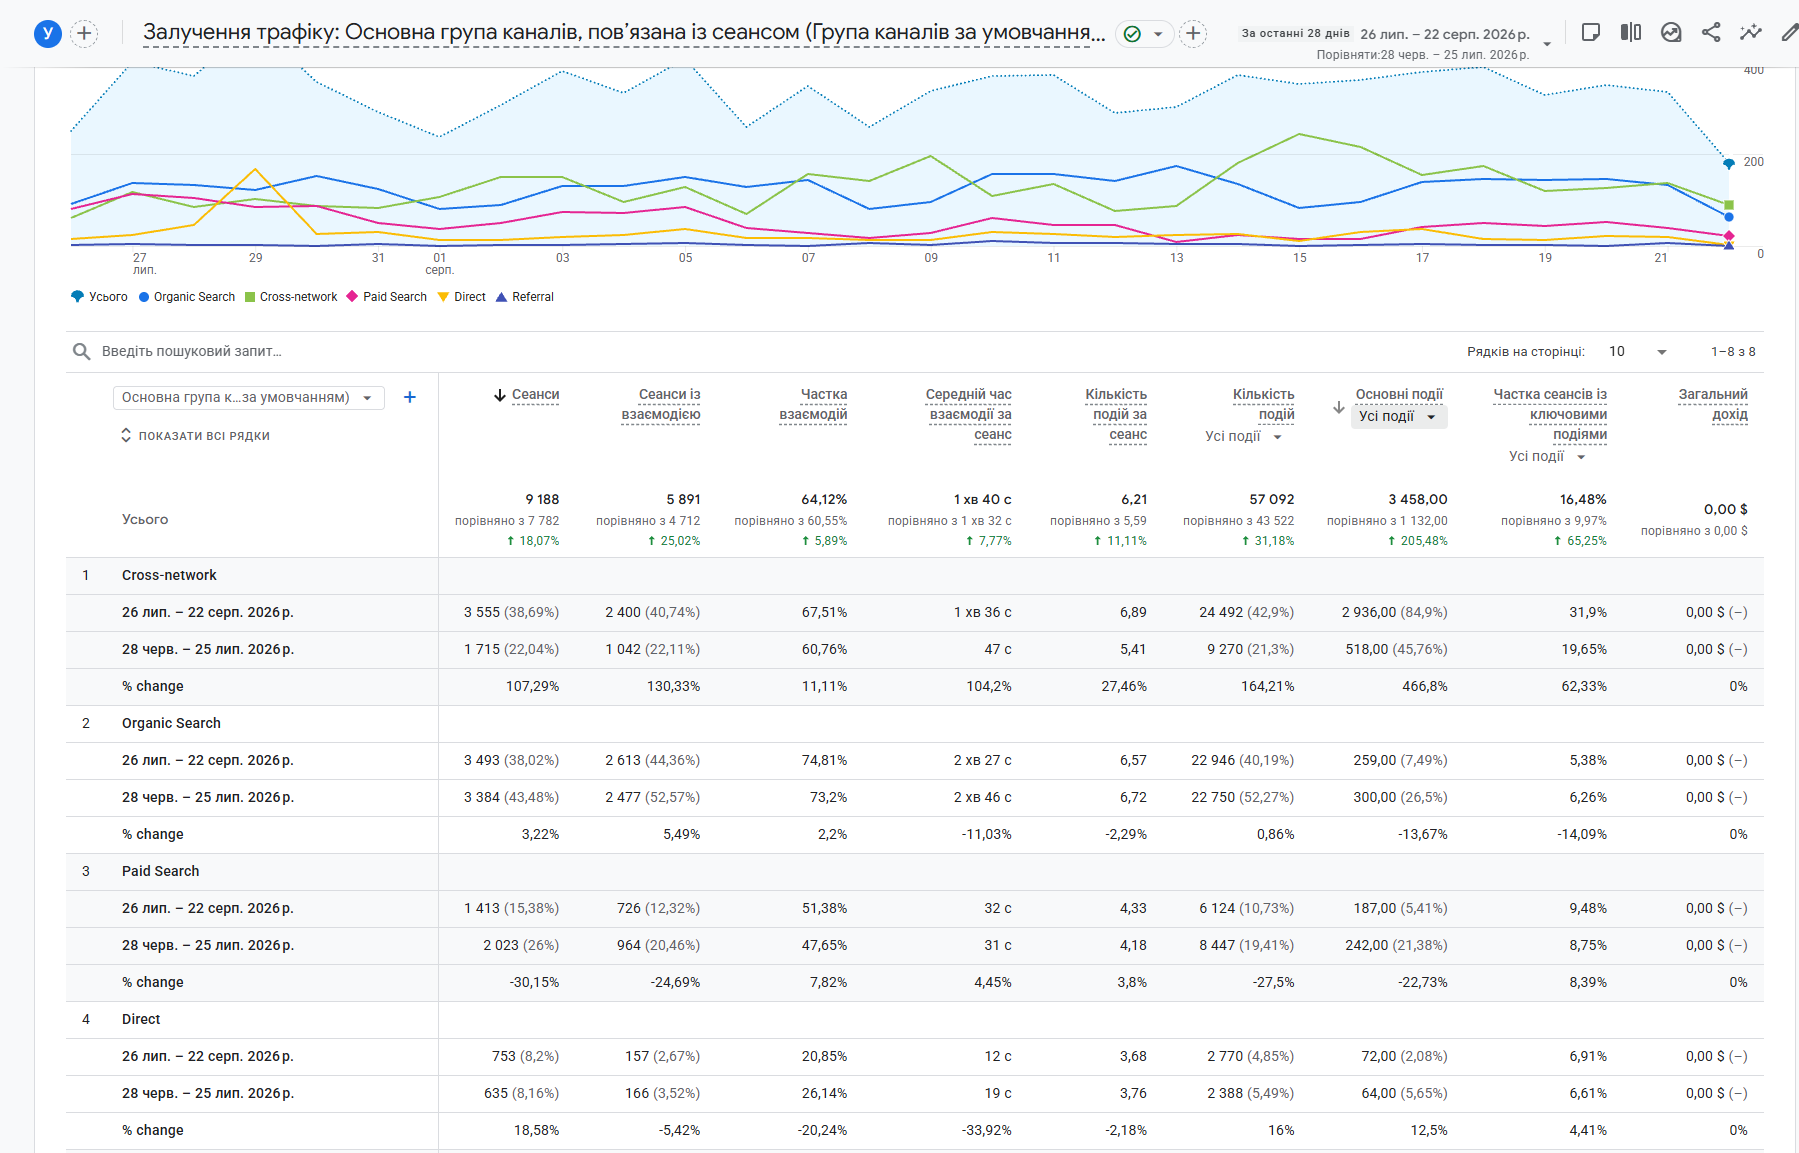Open the annotations note icon

1590,32
